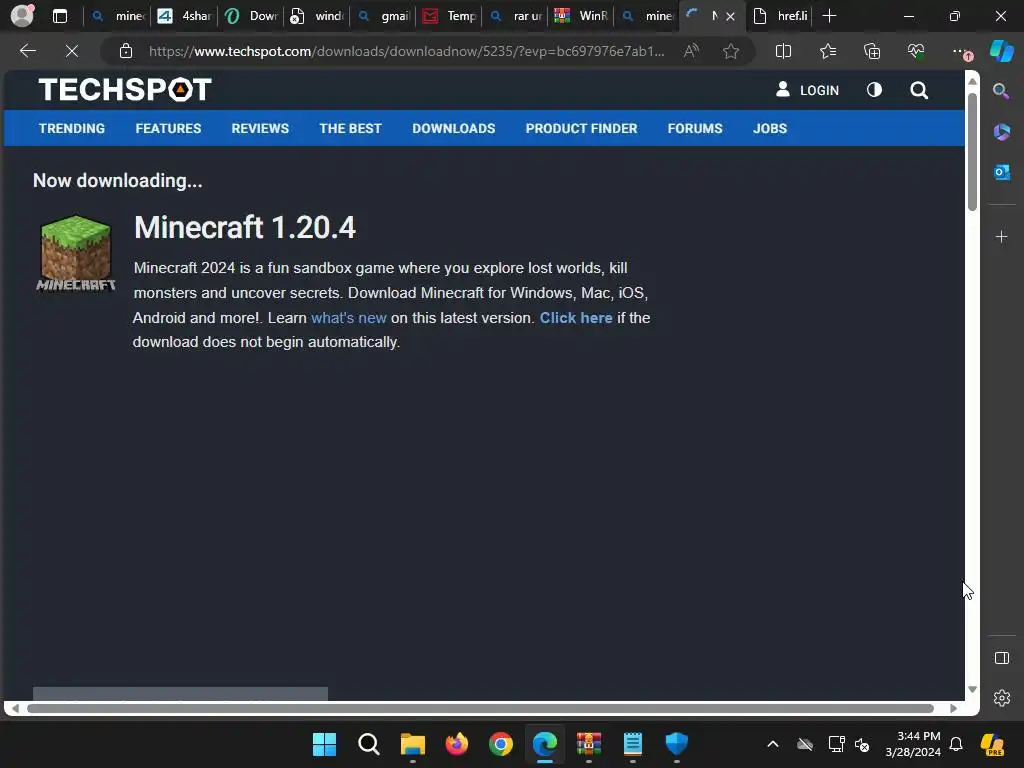The image size is (1024, 768).
Task: Switch to the WinRAR tab
Action: (x=582, y=16)
